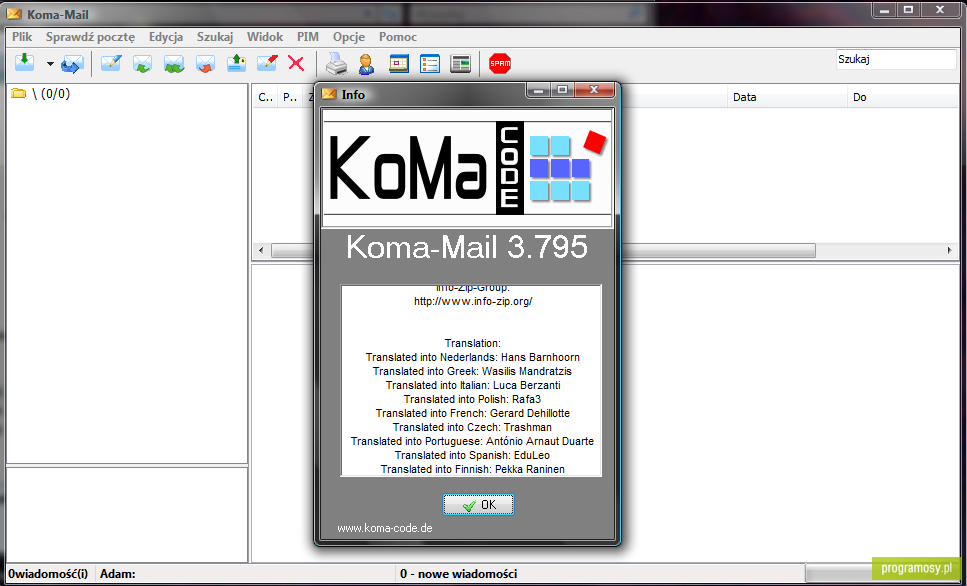Click the receive mail icon with green arrow
The height and width of the screenshot is (586, 967).
click(25, 63)
